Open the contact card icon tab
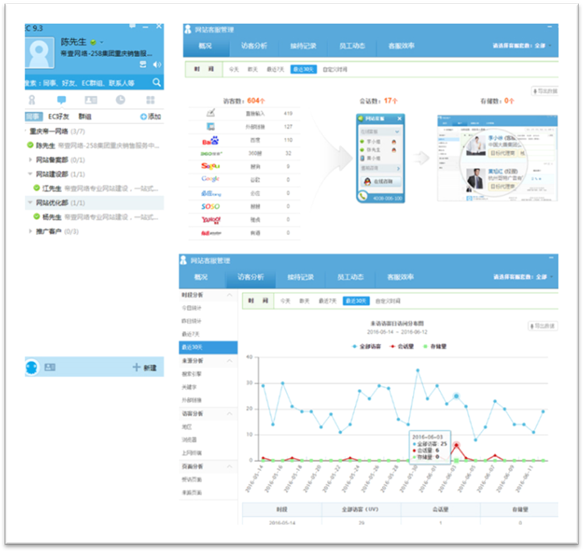The height and width of the screenshot is (552, 584). click(91, 100)
